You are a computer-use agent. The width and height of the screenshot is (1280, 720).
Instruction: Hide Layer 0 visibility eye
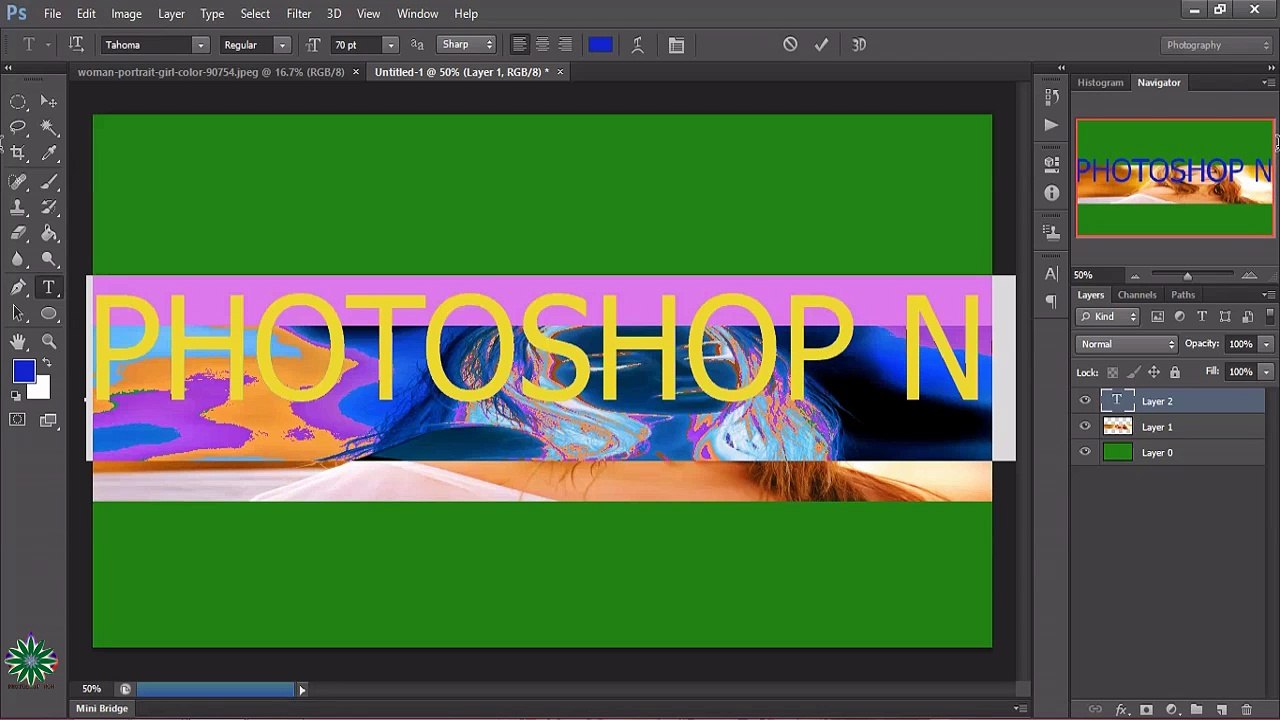[1085, 453]
